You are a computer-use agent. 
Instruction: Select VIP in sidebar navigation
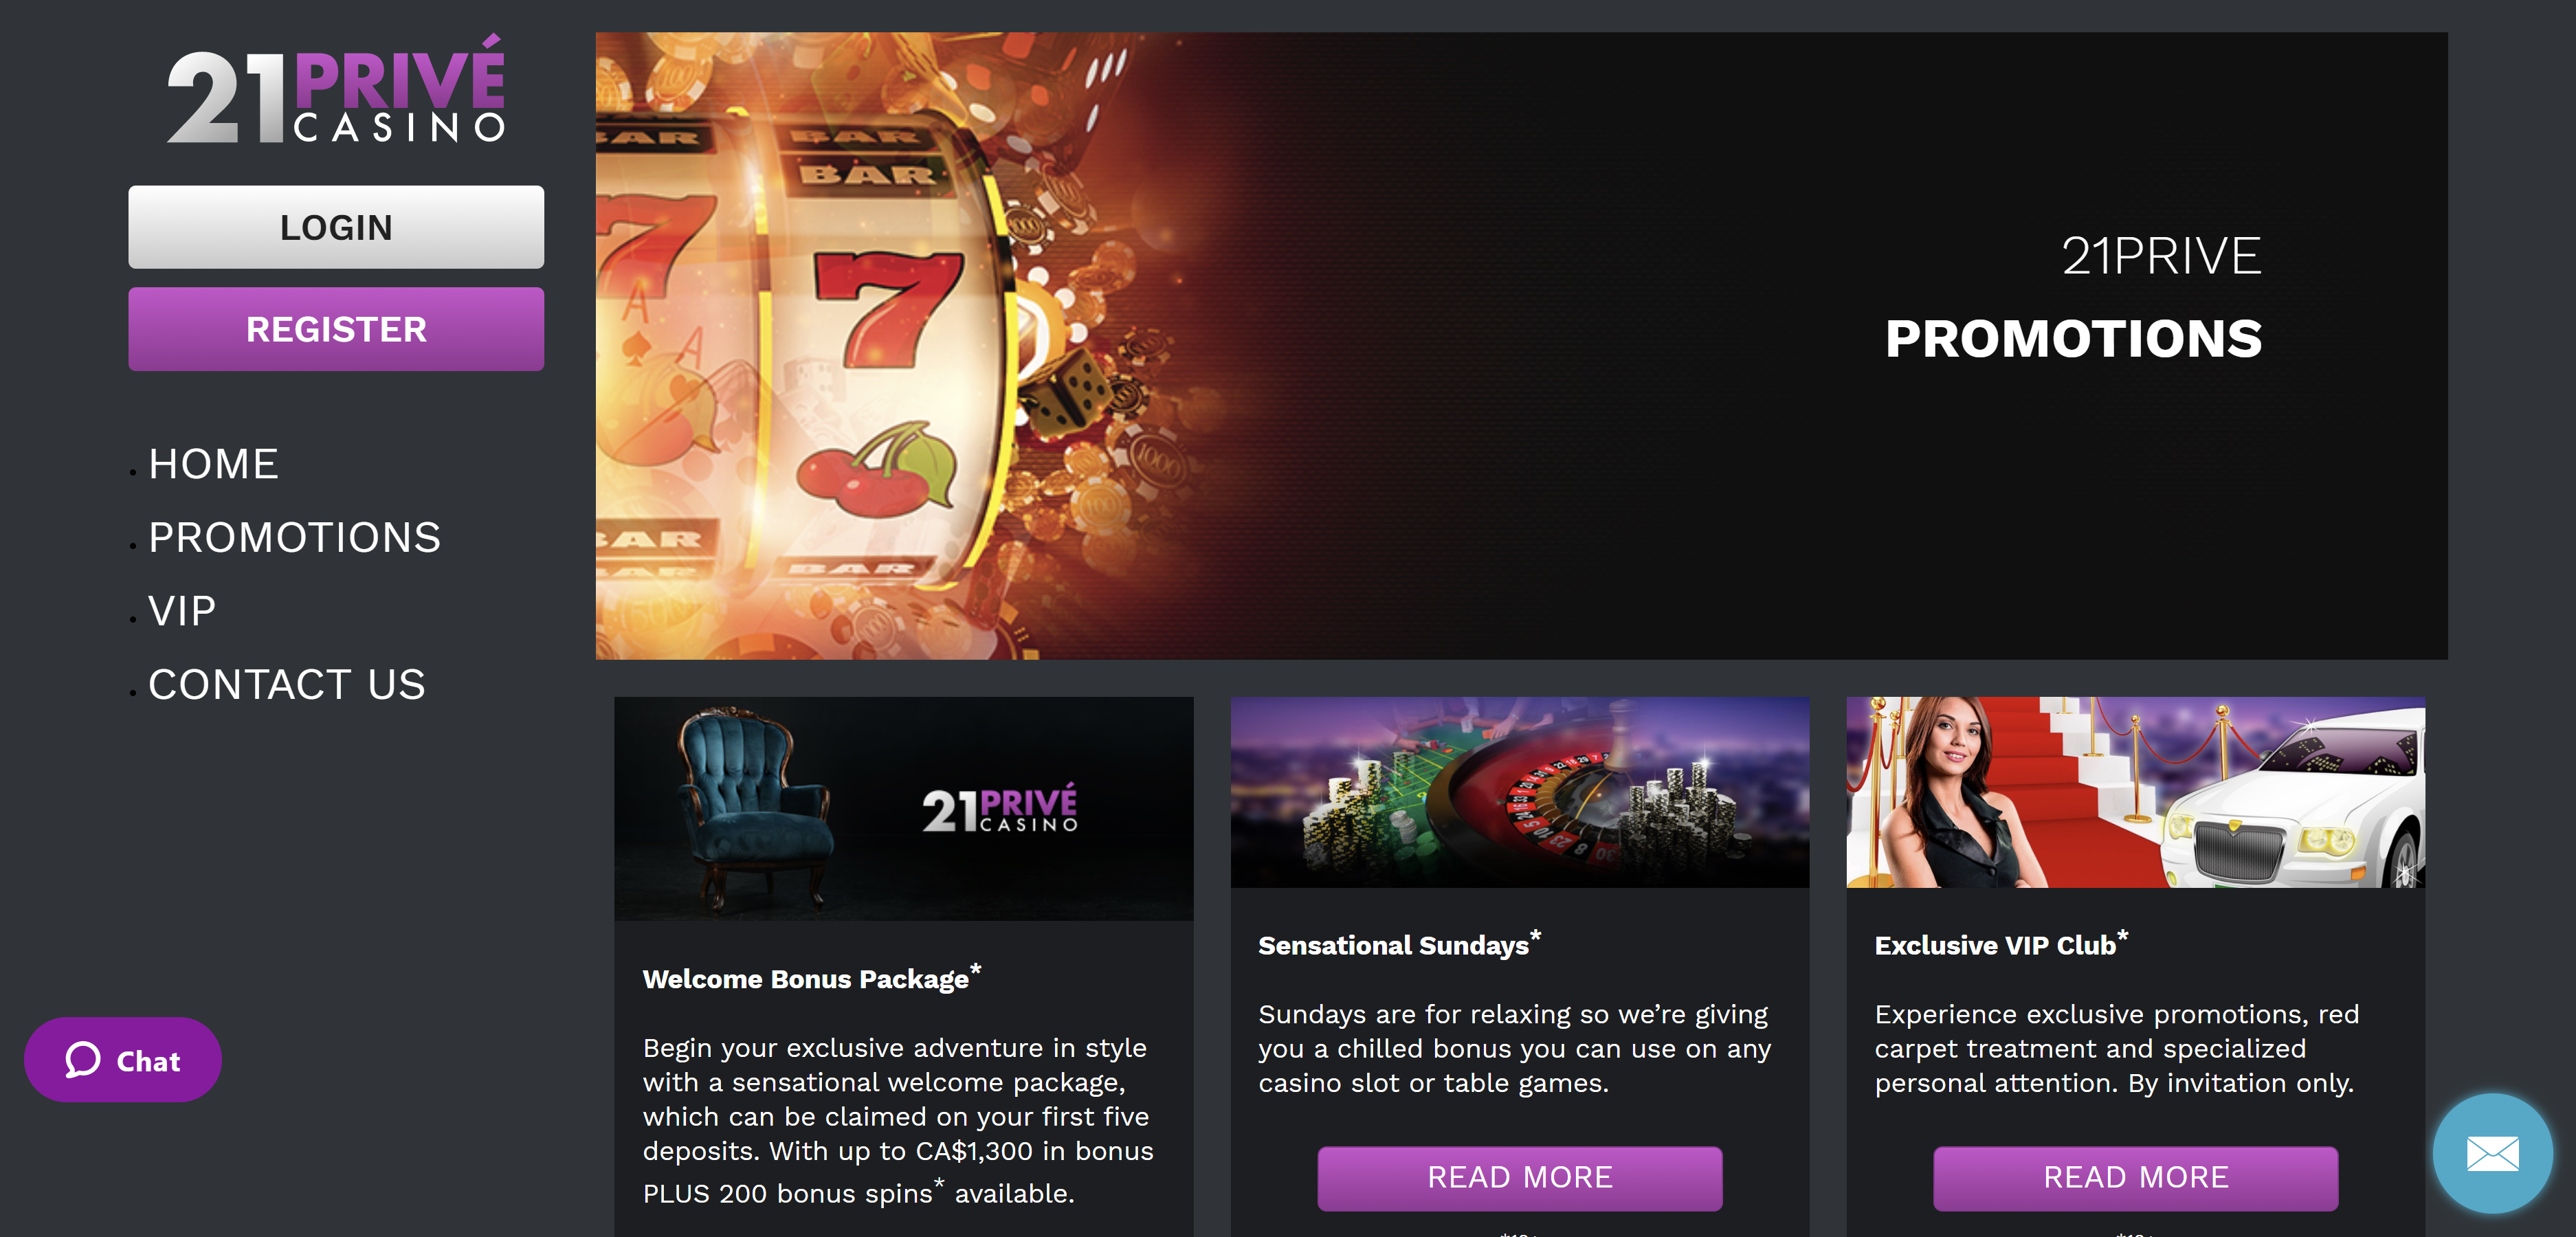pyautogui.click(x=182, y=611)
